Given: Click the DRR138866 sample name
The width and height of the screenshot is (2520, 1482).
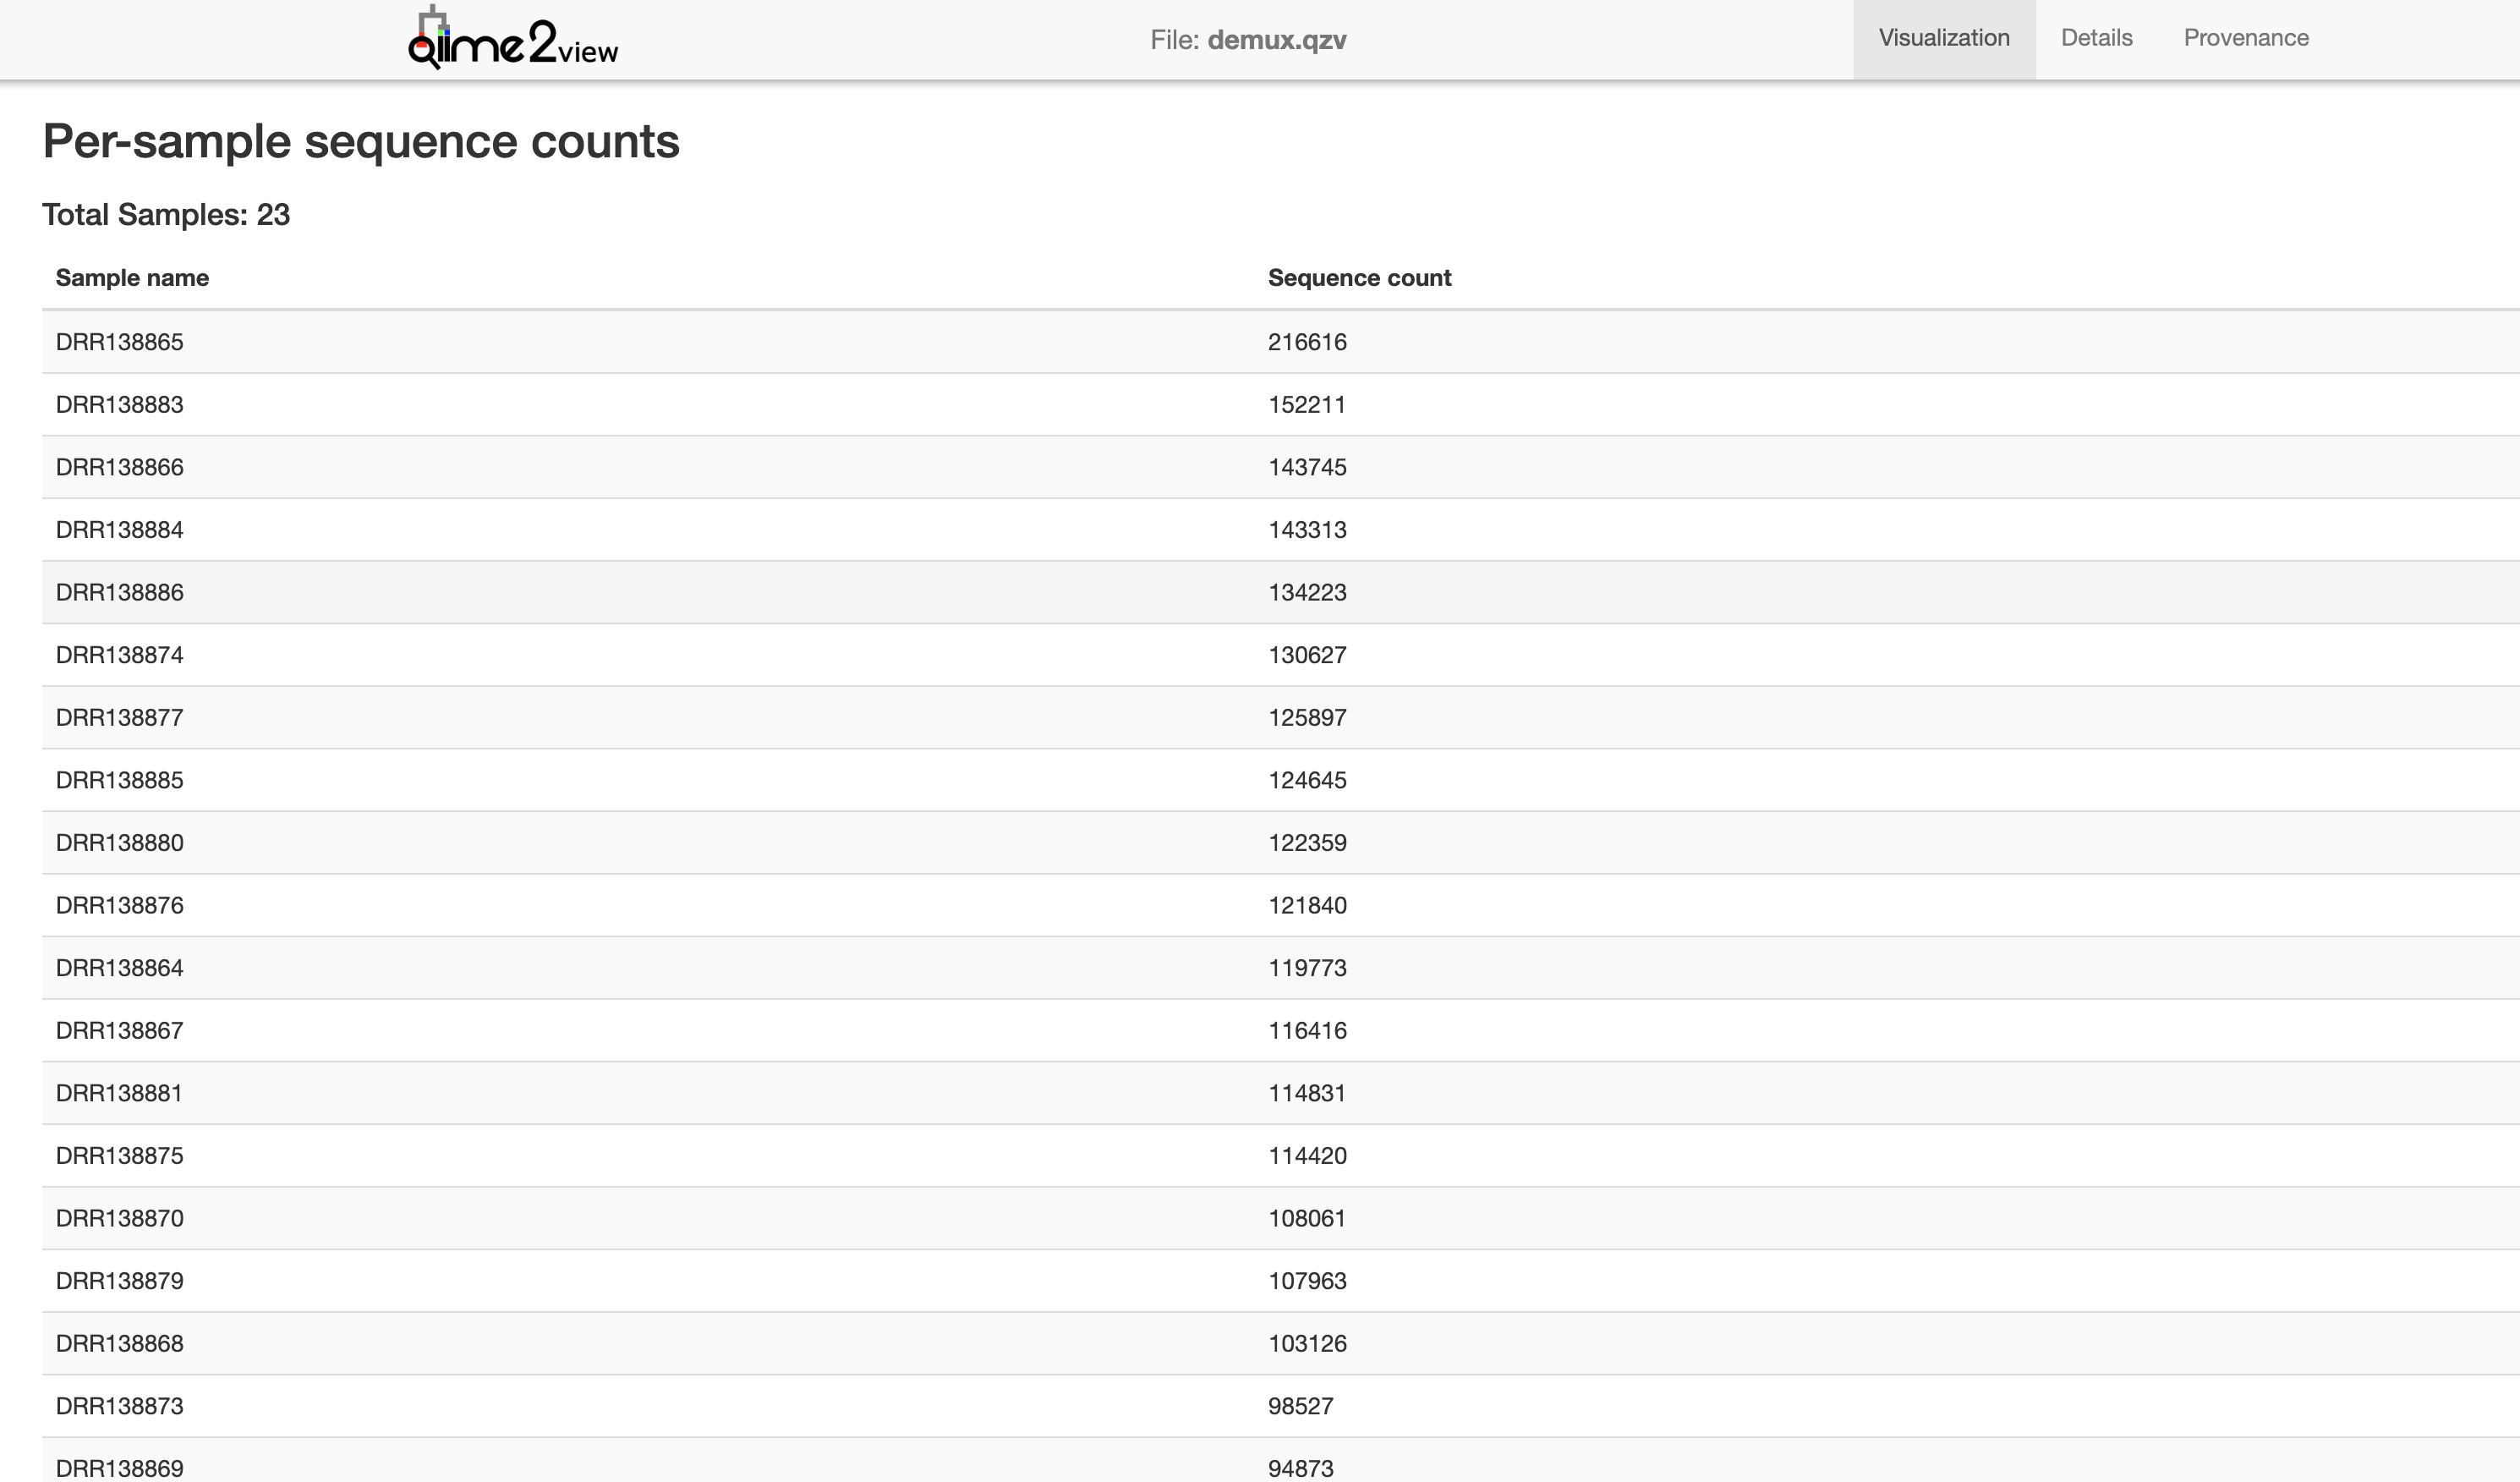Looking at the screenshot, I should 120,467.
